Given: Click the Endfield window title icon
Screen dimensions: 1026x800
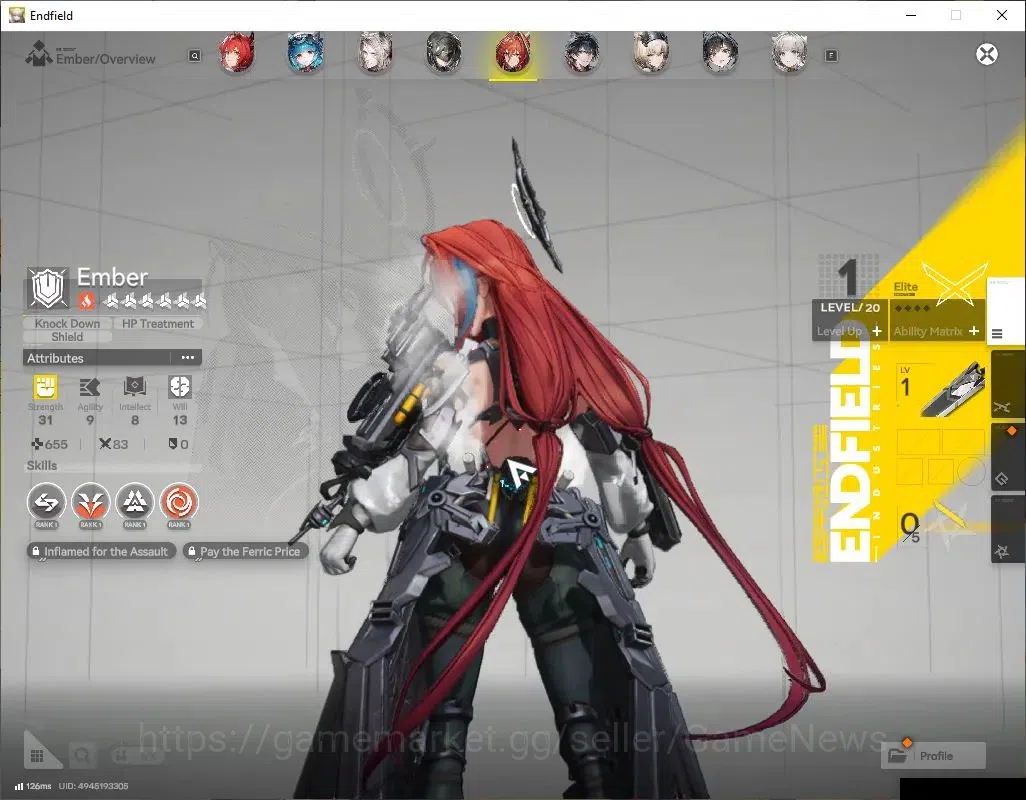Looking at the screenshot, I should (x=16, y=15).
